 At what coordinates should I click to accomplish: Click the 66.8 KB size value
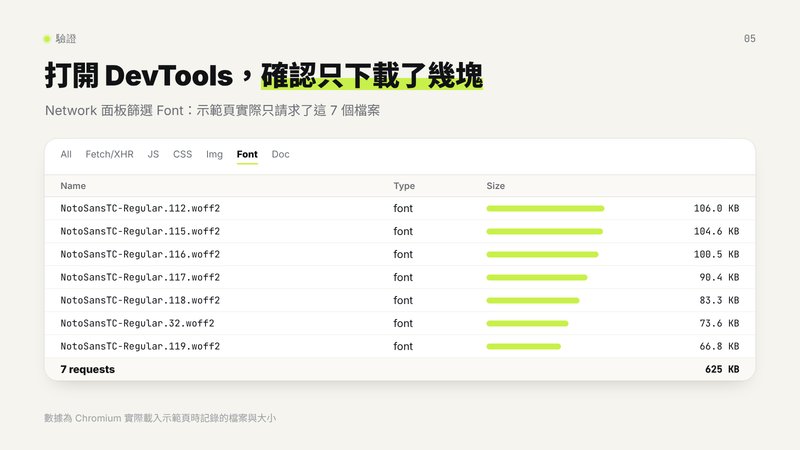pos(719,346)
